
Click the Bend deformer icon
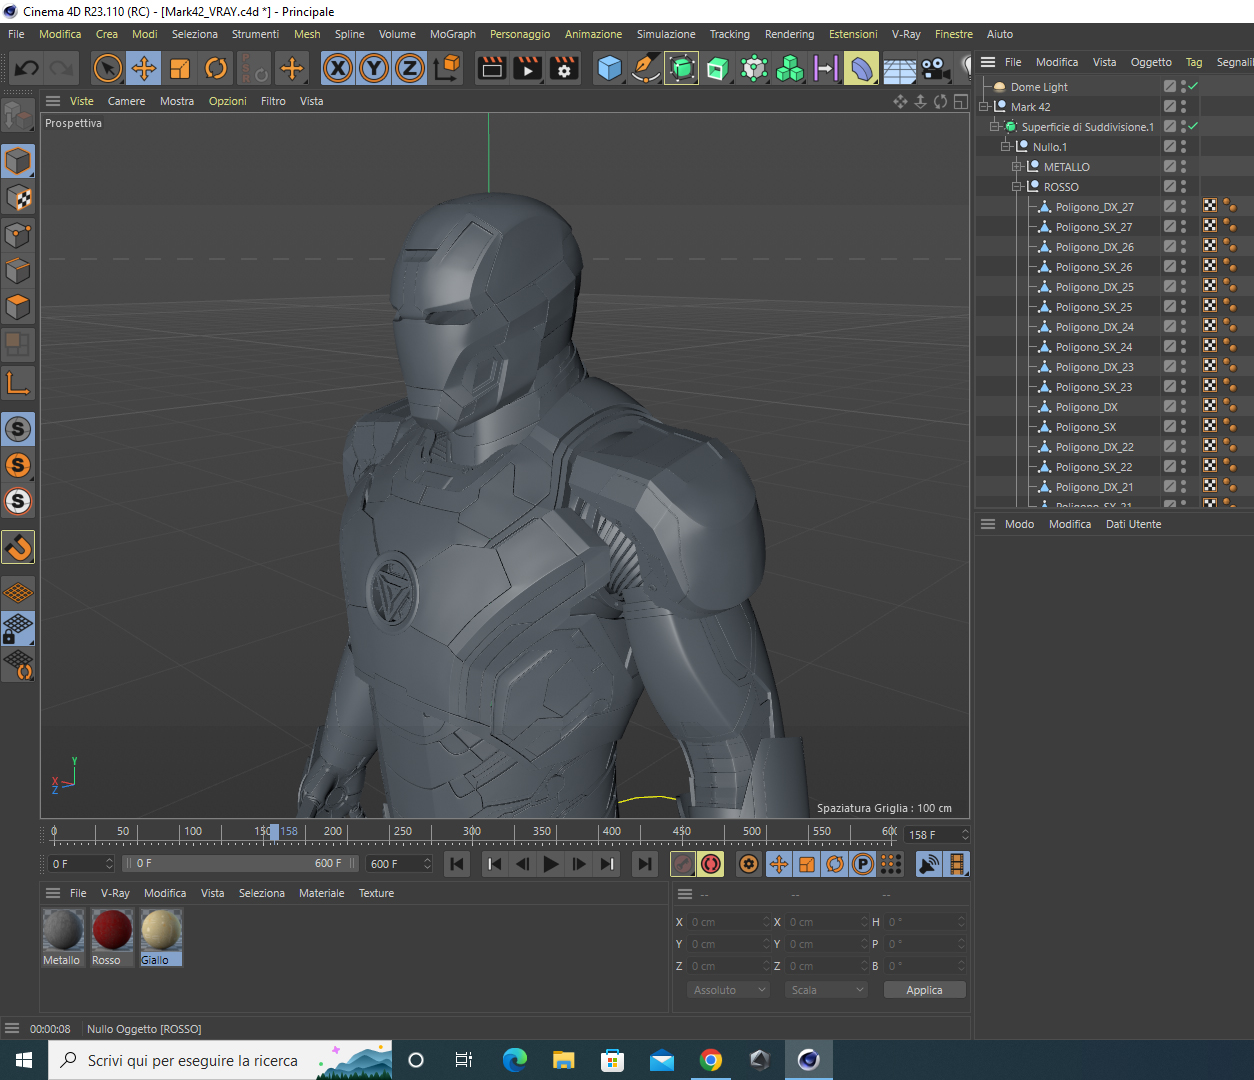[862, 68]
